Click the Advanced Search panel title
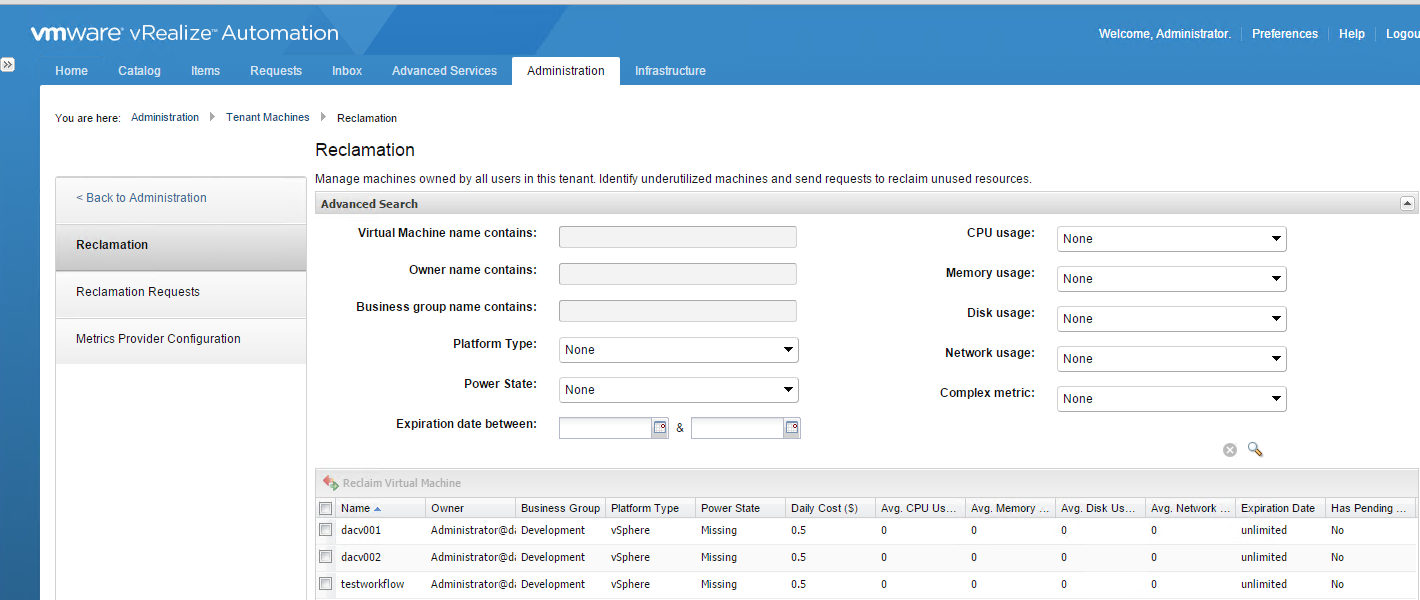 click(x=369, y=204)
